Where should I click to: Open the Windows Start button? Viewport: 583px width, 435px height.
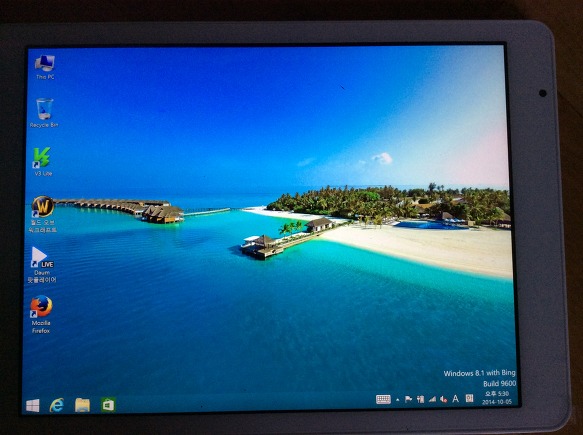pyautogui.click(x=33, y=405)
